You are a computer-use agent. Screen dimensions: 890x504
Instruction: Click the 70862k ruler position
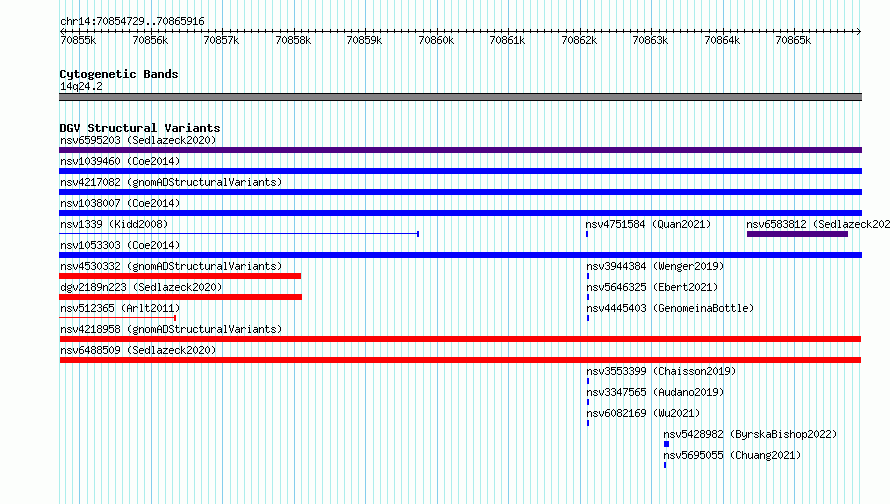click(579, 40)
